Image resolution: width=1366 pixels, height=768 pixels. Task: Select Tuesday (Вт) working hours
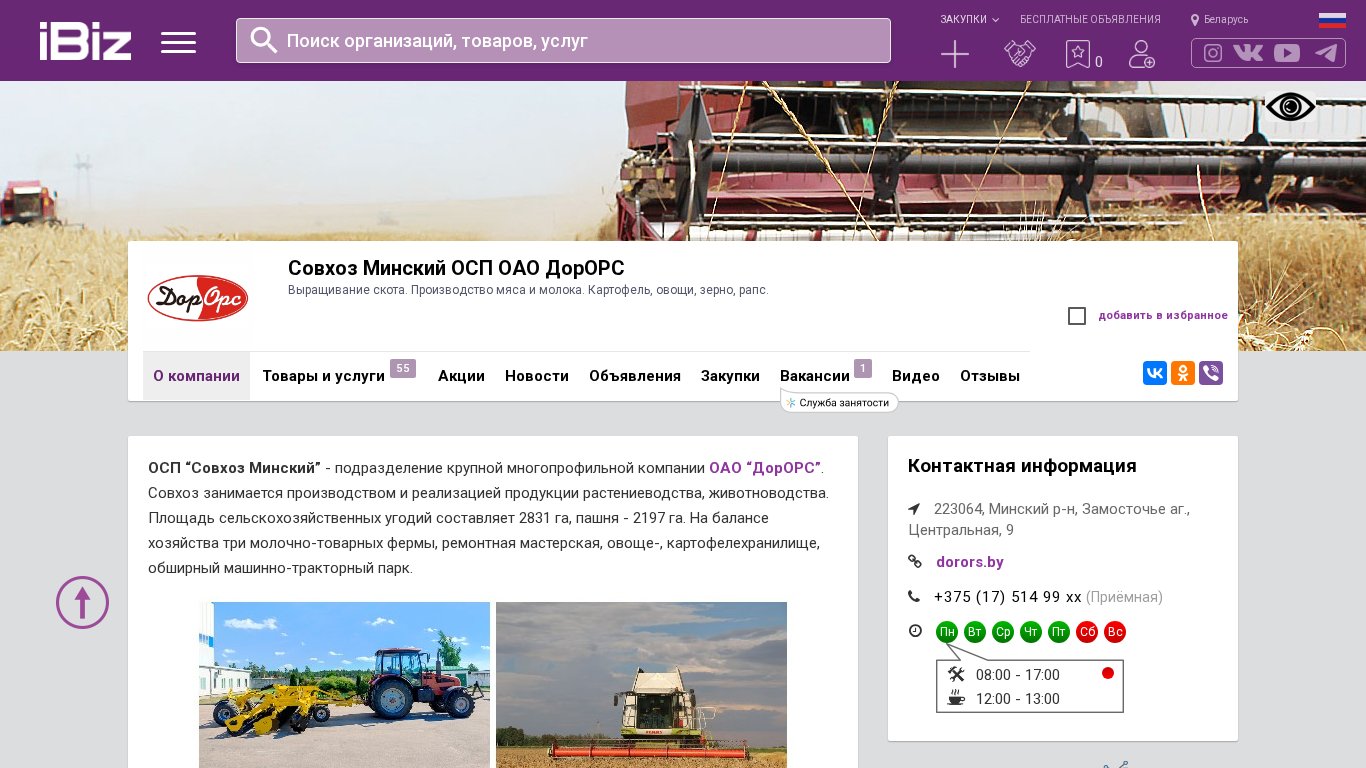975,632
